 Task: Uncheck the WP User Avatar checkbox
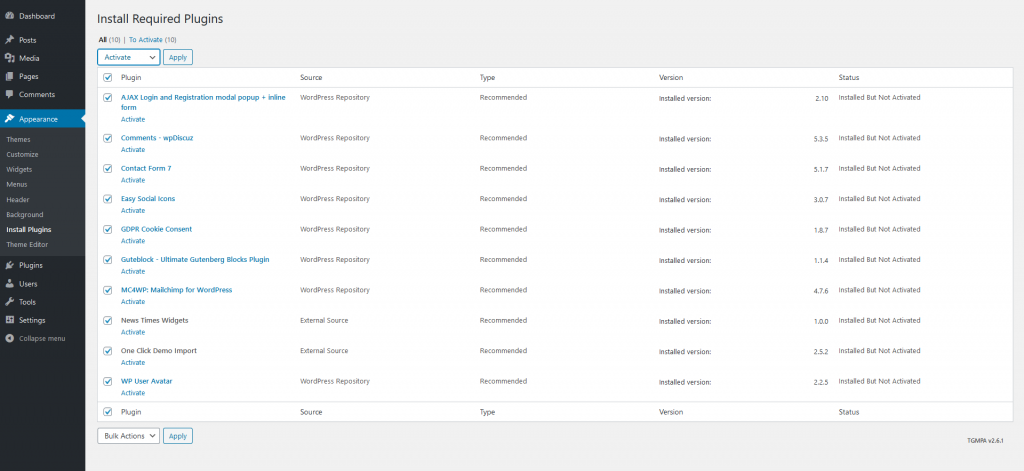[x=108, y=382]
